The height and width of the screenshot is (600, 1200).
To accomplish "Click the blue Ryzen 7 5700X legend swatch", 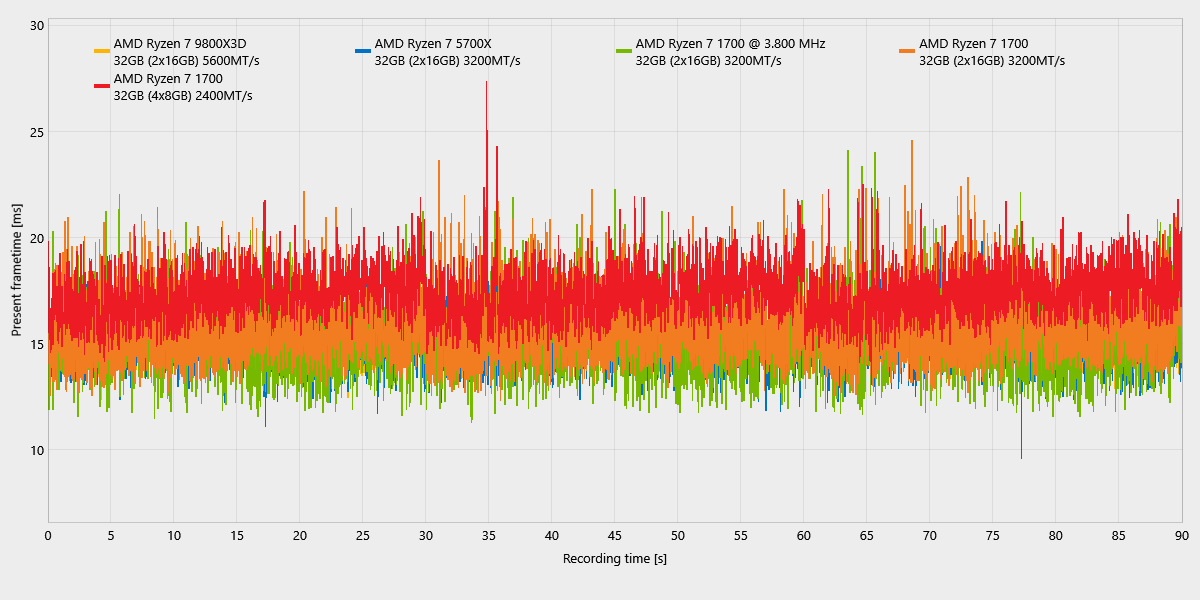I will click(362, 51).
